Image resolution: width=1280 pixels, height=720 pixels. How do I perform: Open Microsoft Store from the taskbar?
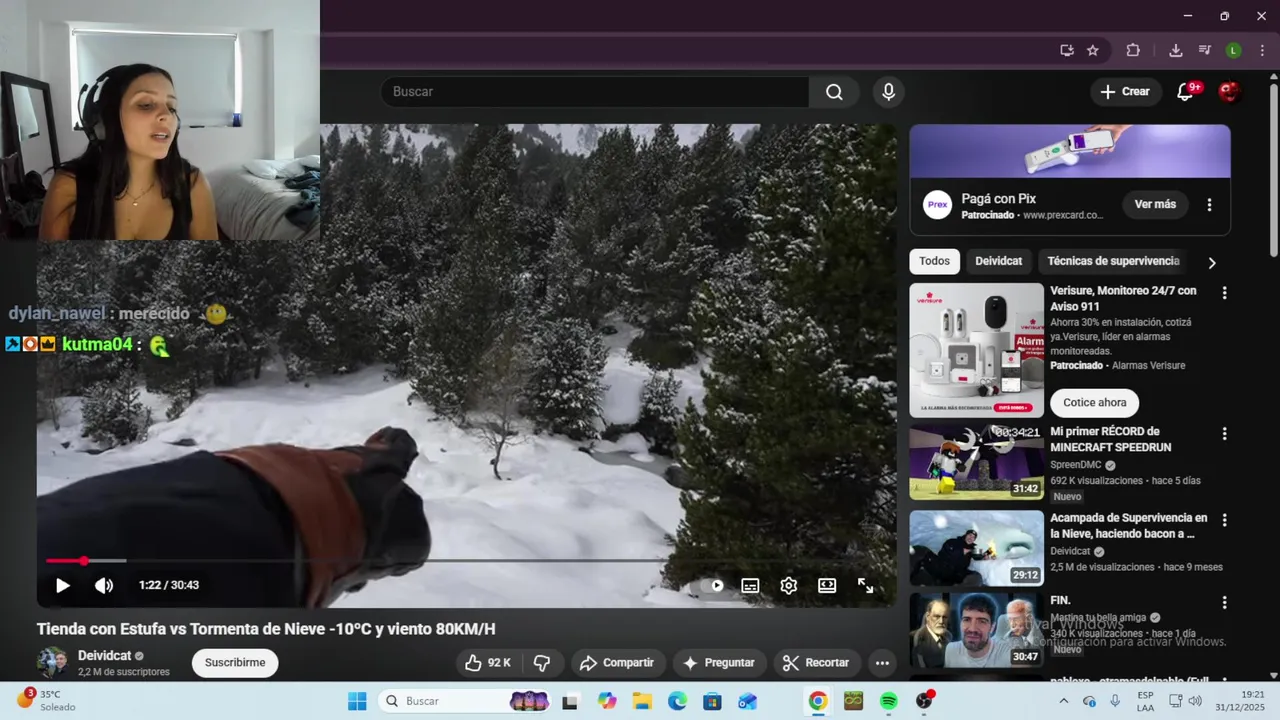coord(712,701)
